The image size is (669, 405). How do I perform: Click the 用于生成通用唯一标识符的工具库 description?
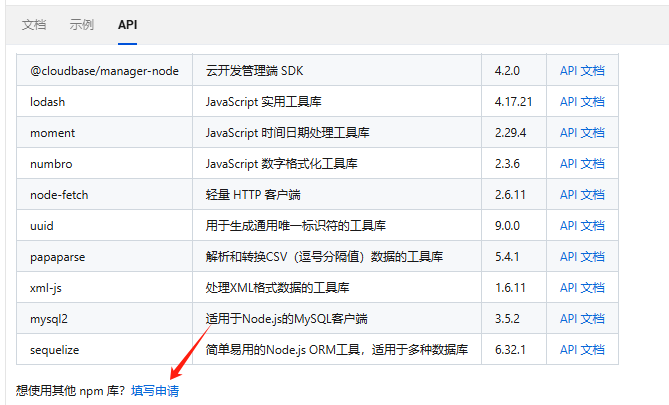point(295,225)
